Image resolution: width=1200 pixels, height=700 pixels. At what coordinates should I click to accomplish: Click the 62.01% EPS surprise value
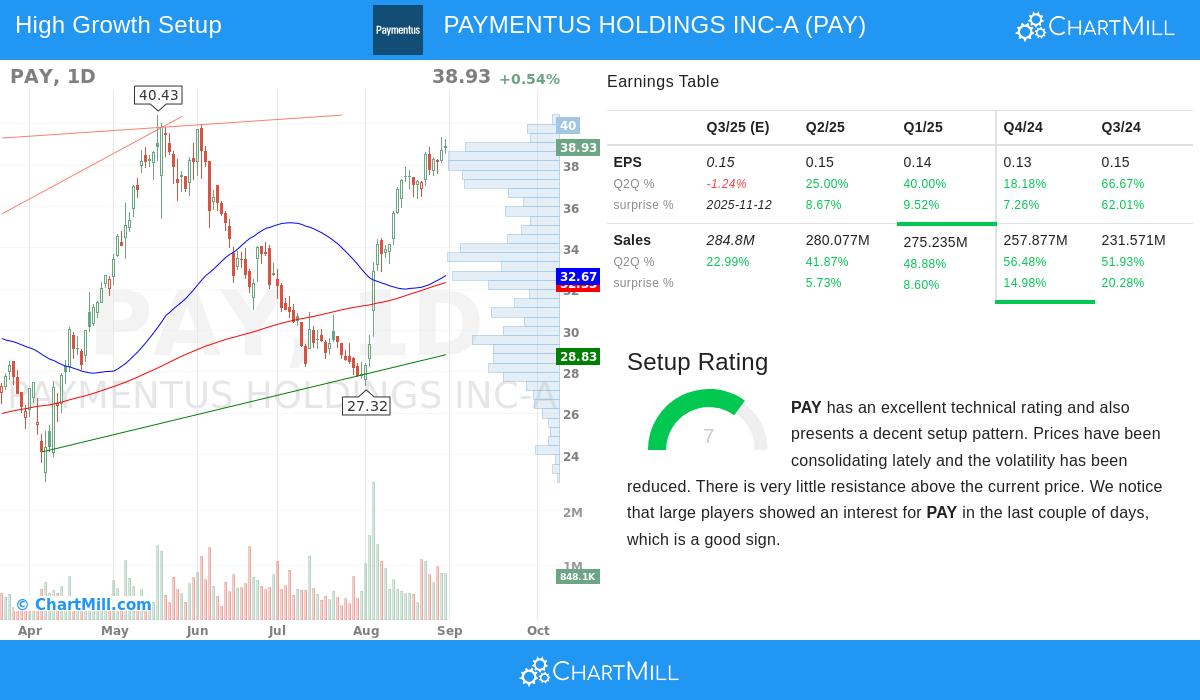tap(1123, 205)
